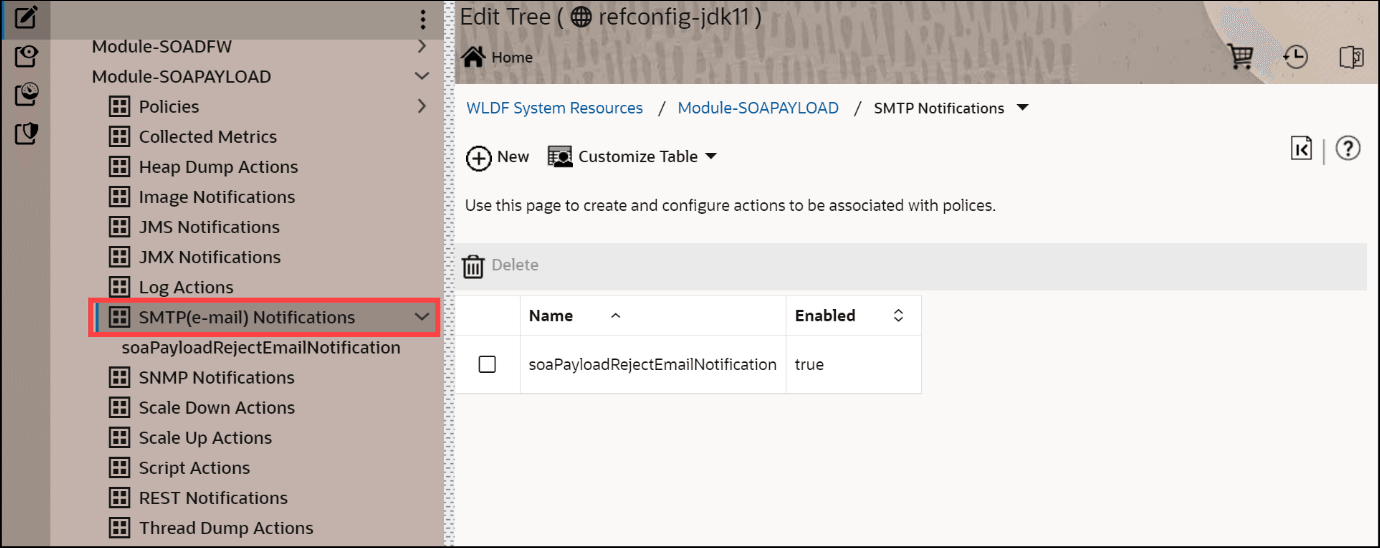Click the refconfig-jdk11 globe icon

[581, 17]
